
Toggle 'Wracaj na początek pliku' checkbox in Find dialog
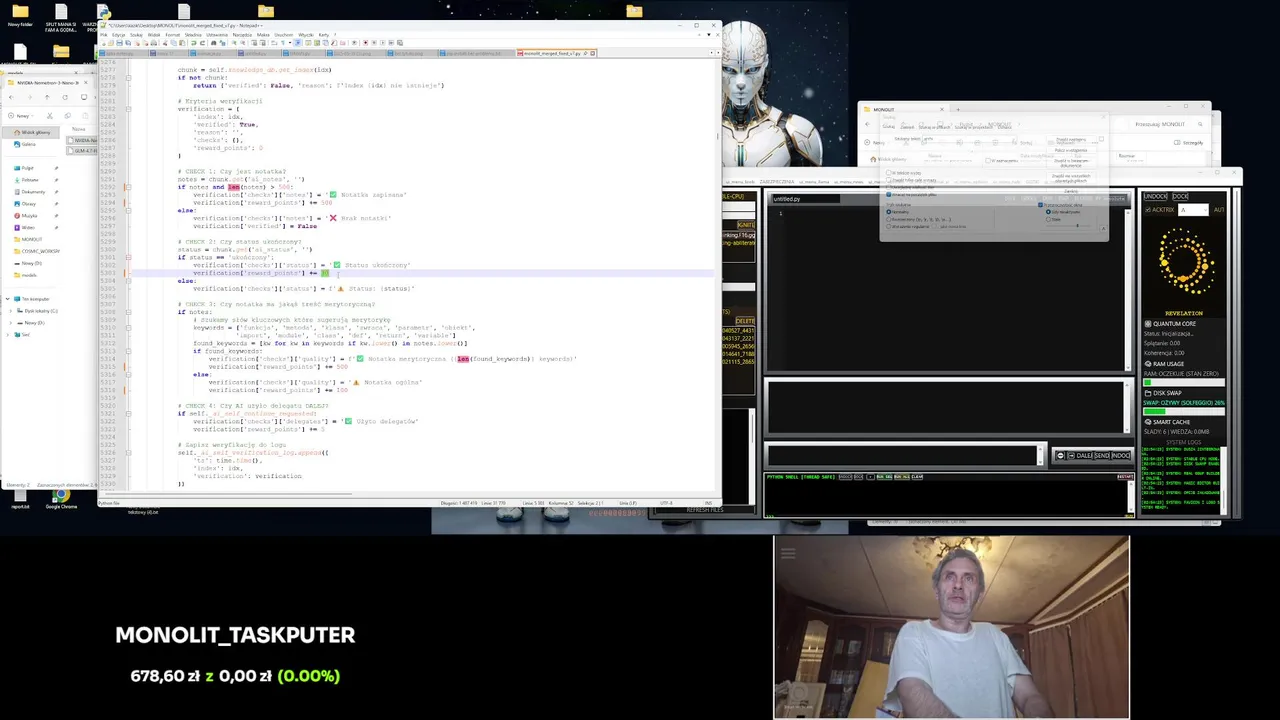pyautogui.click(x=889, y=195)
